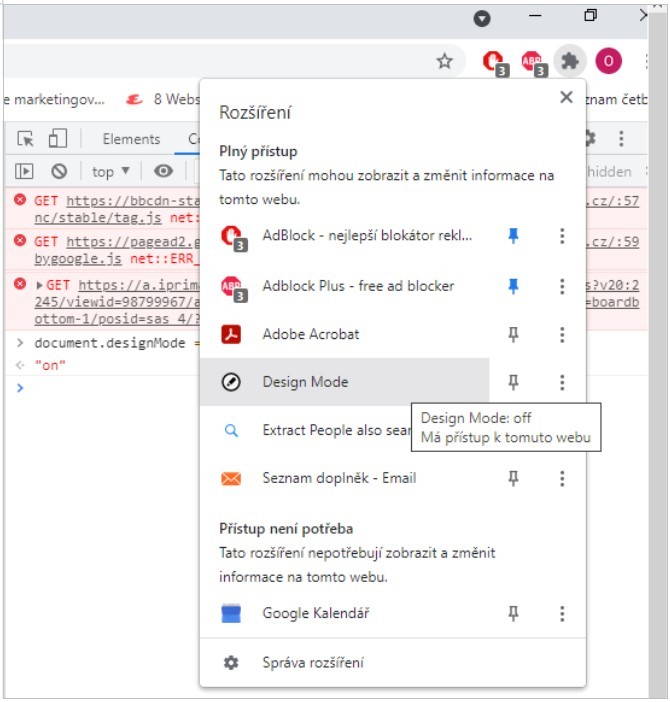Click document.designMode console entry
670x702 pixels.
(x=117, y=343)
